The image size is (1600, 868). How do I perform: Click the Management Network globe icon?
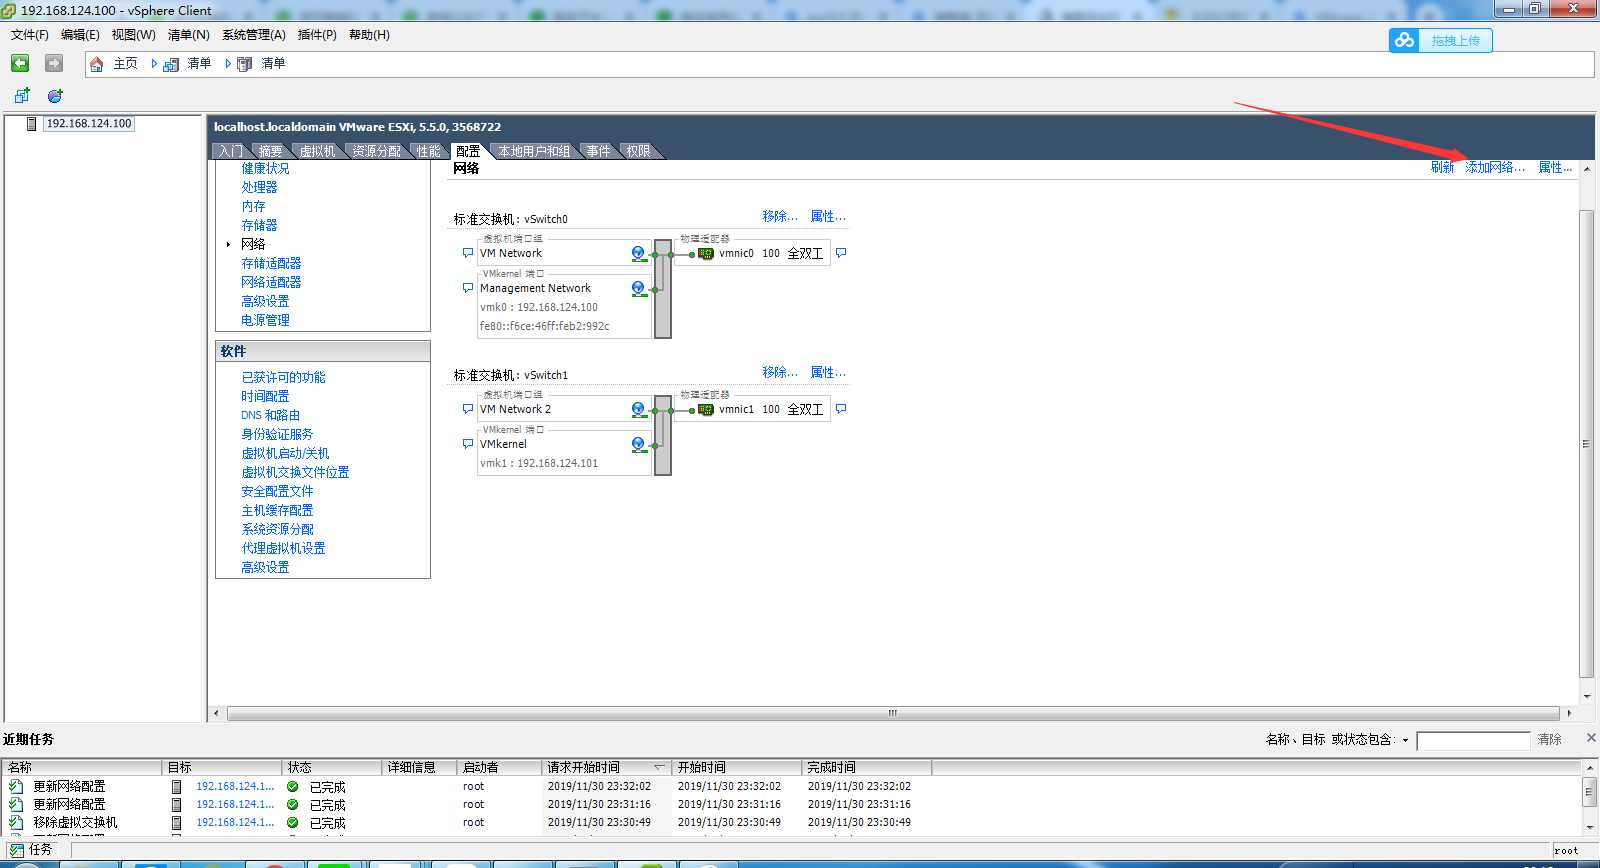(638, 289)
